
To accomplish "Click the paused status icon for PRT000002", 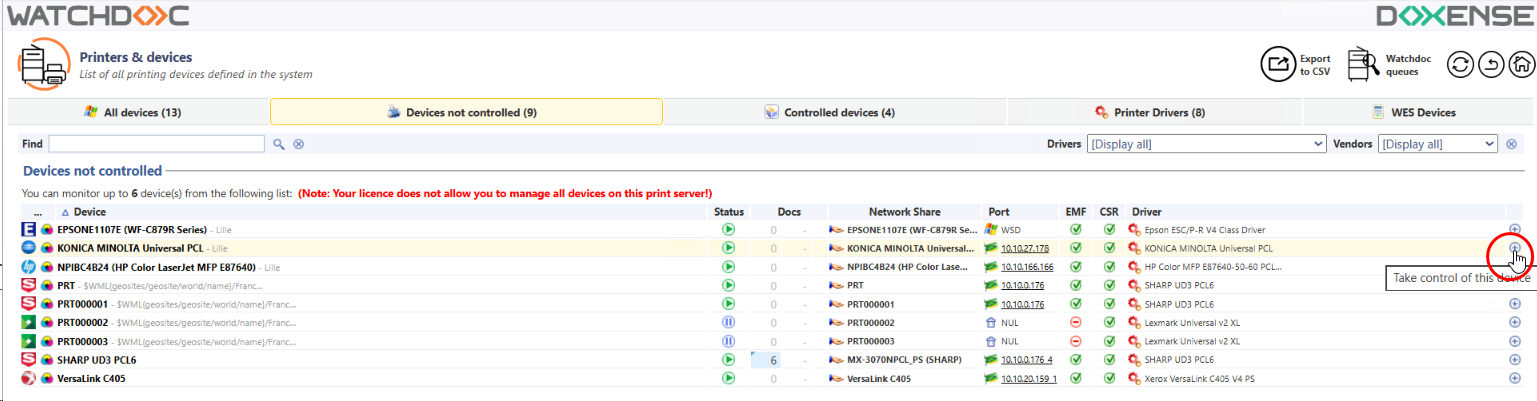I will [x=728, y=323].
